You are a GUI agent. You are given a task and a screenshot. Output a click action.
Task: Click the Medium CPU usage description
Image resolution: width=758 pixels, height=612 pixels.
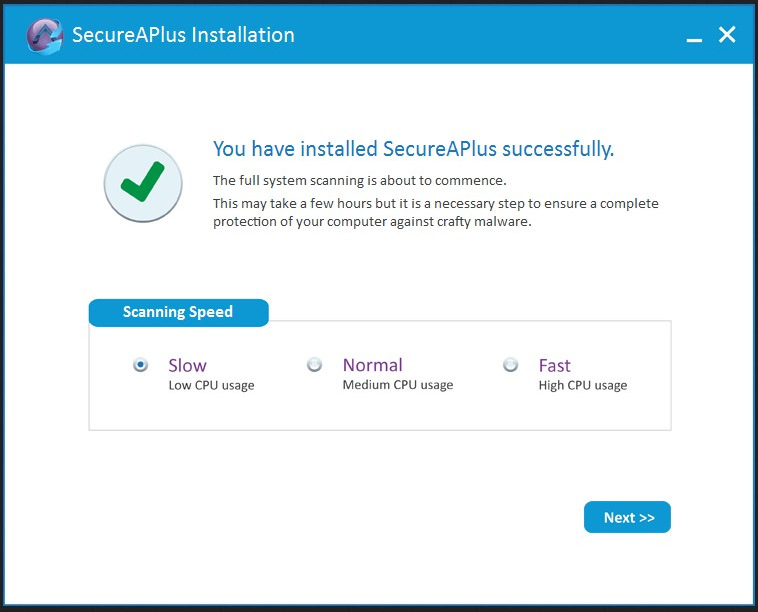398,385
